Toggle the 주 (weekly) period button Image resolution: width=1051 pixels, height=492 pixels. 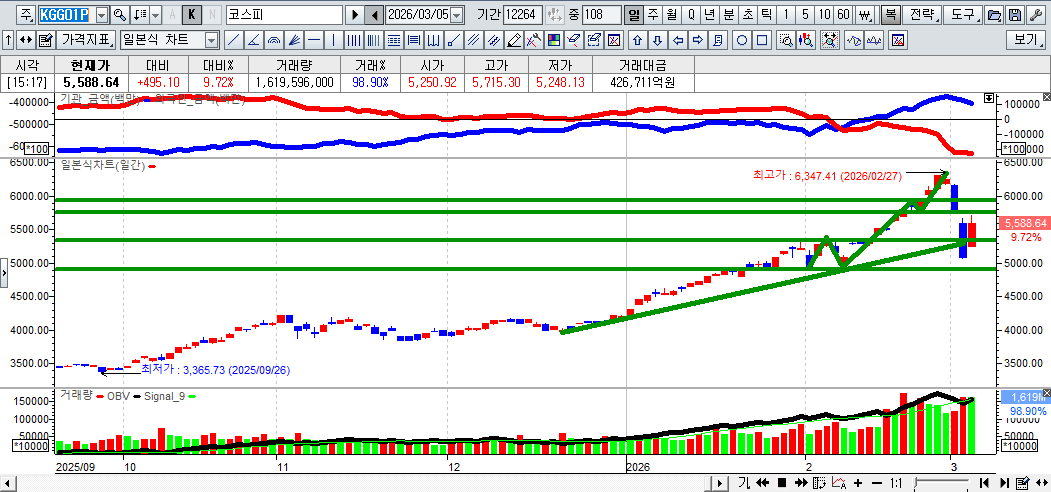tap(653, 15)
